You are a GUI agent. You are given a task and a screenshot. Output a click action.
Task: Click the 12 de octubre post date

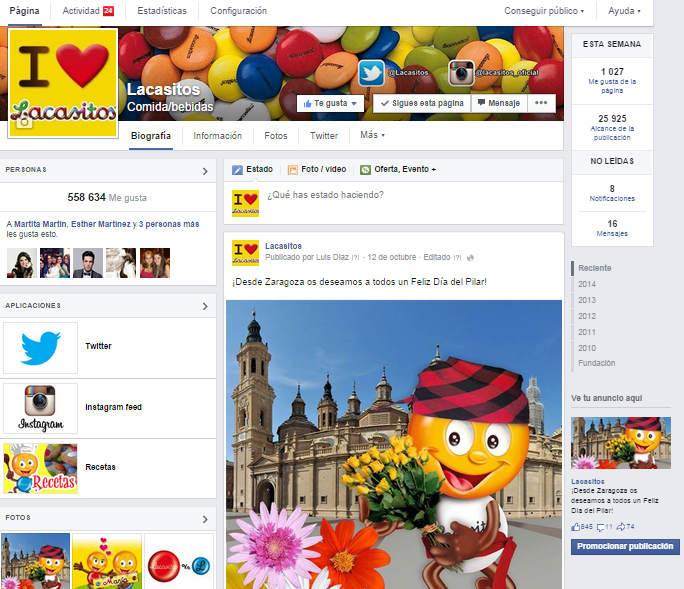coord(392,257)
